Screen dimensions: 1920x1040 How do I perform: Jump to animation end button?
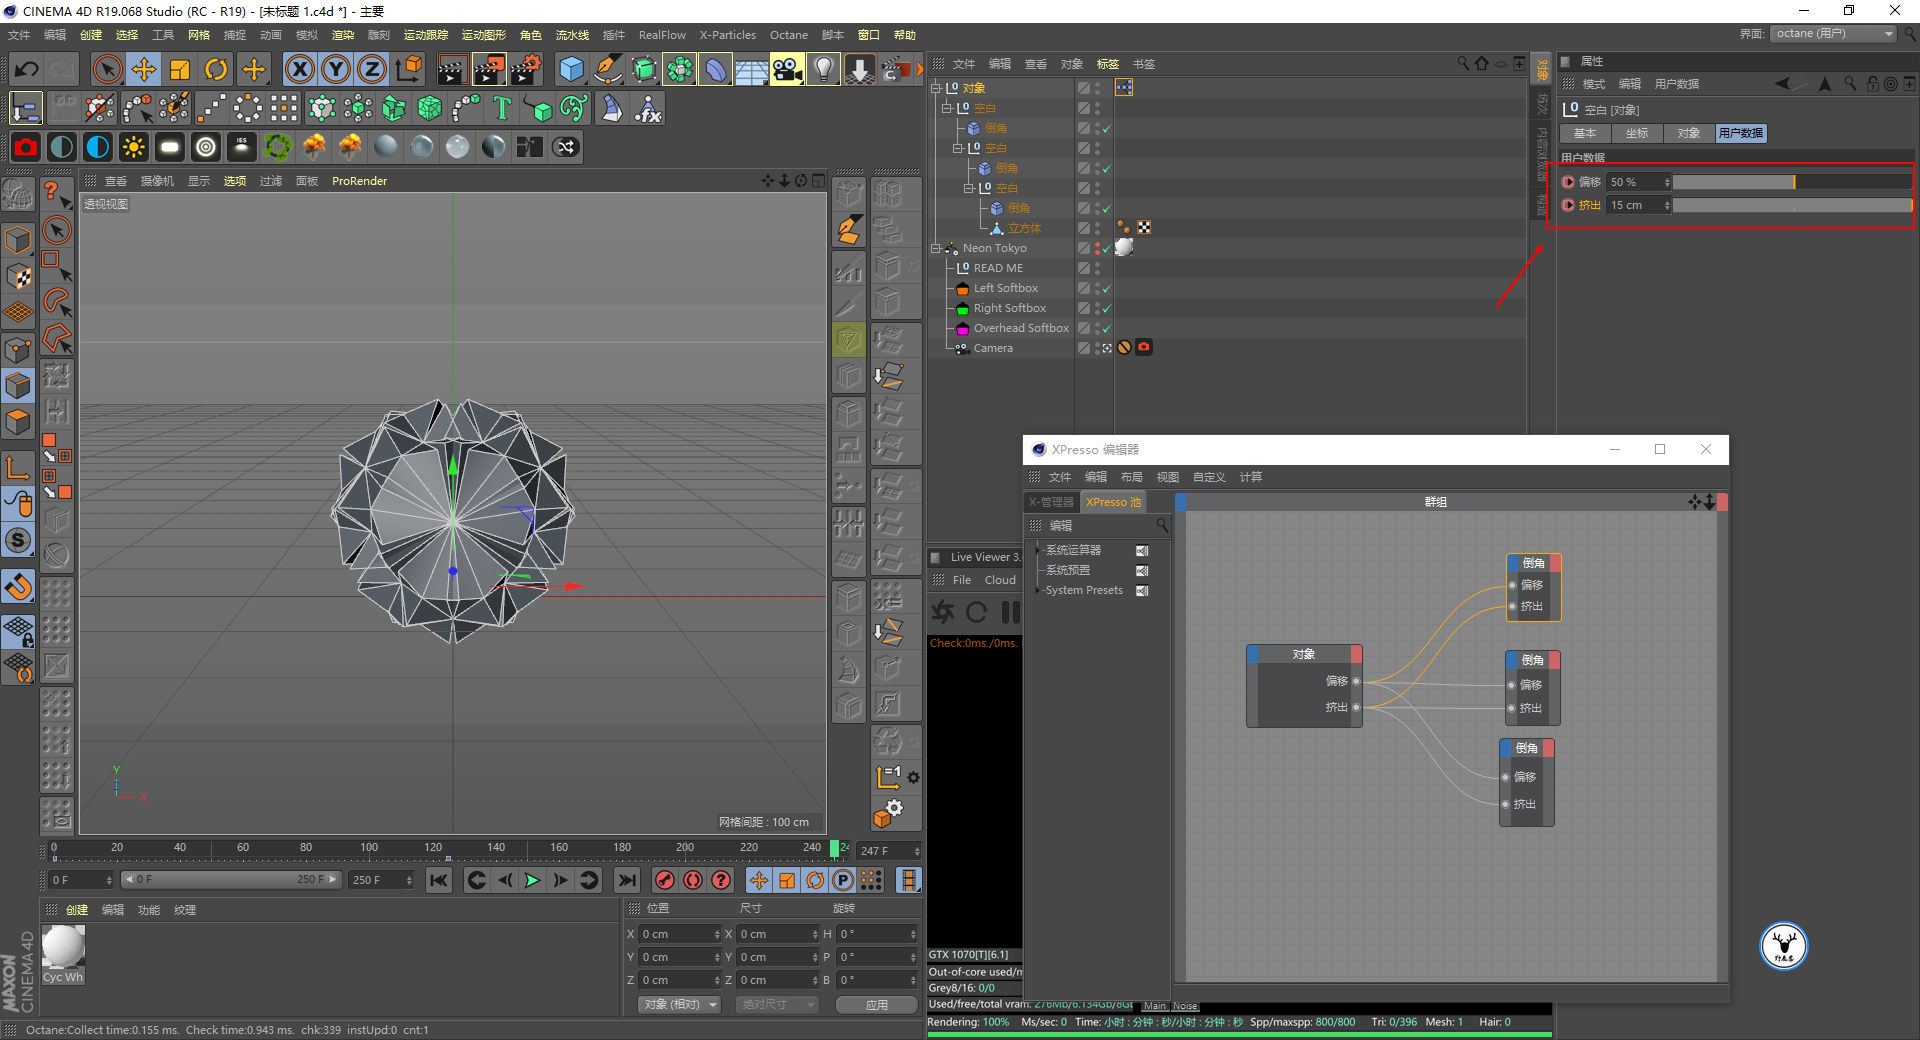click(626, 880)
